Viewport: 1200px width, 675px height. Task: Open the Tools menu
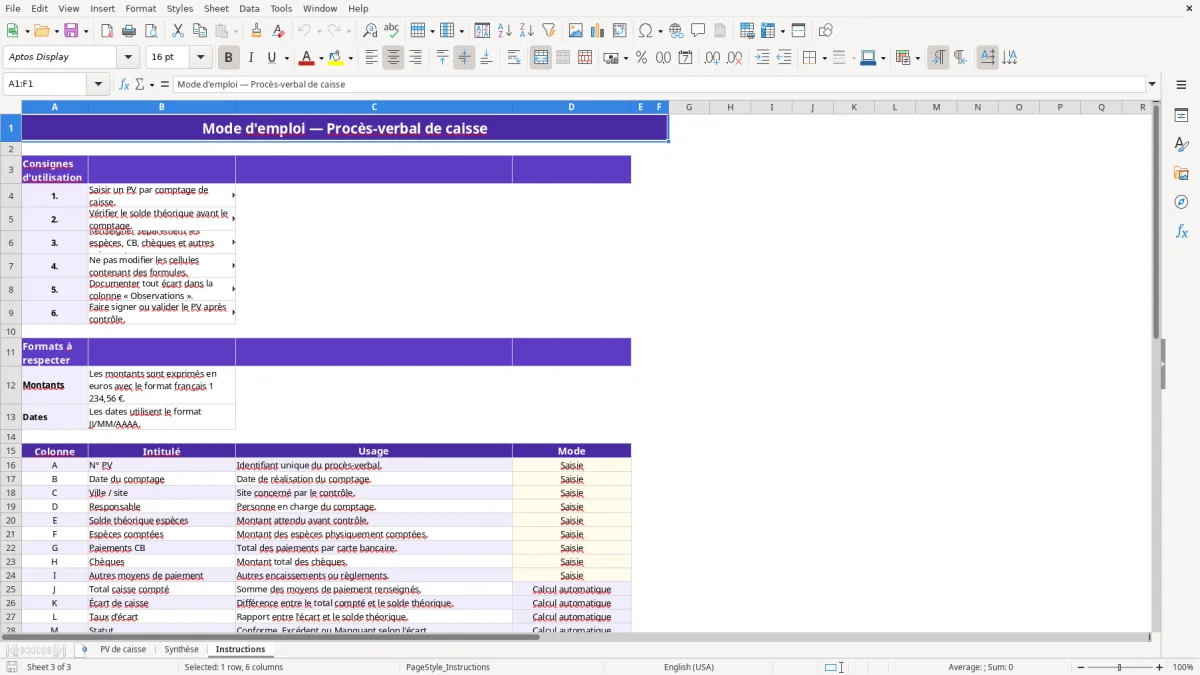click(281, 8)
